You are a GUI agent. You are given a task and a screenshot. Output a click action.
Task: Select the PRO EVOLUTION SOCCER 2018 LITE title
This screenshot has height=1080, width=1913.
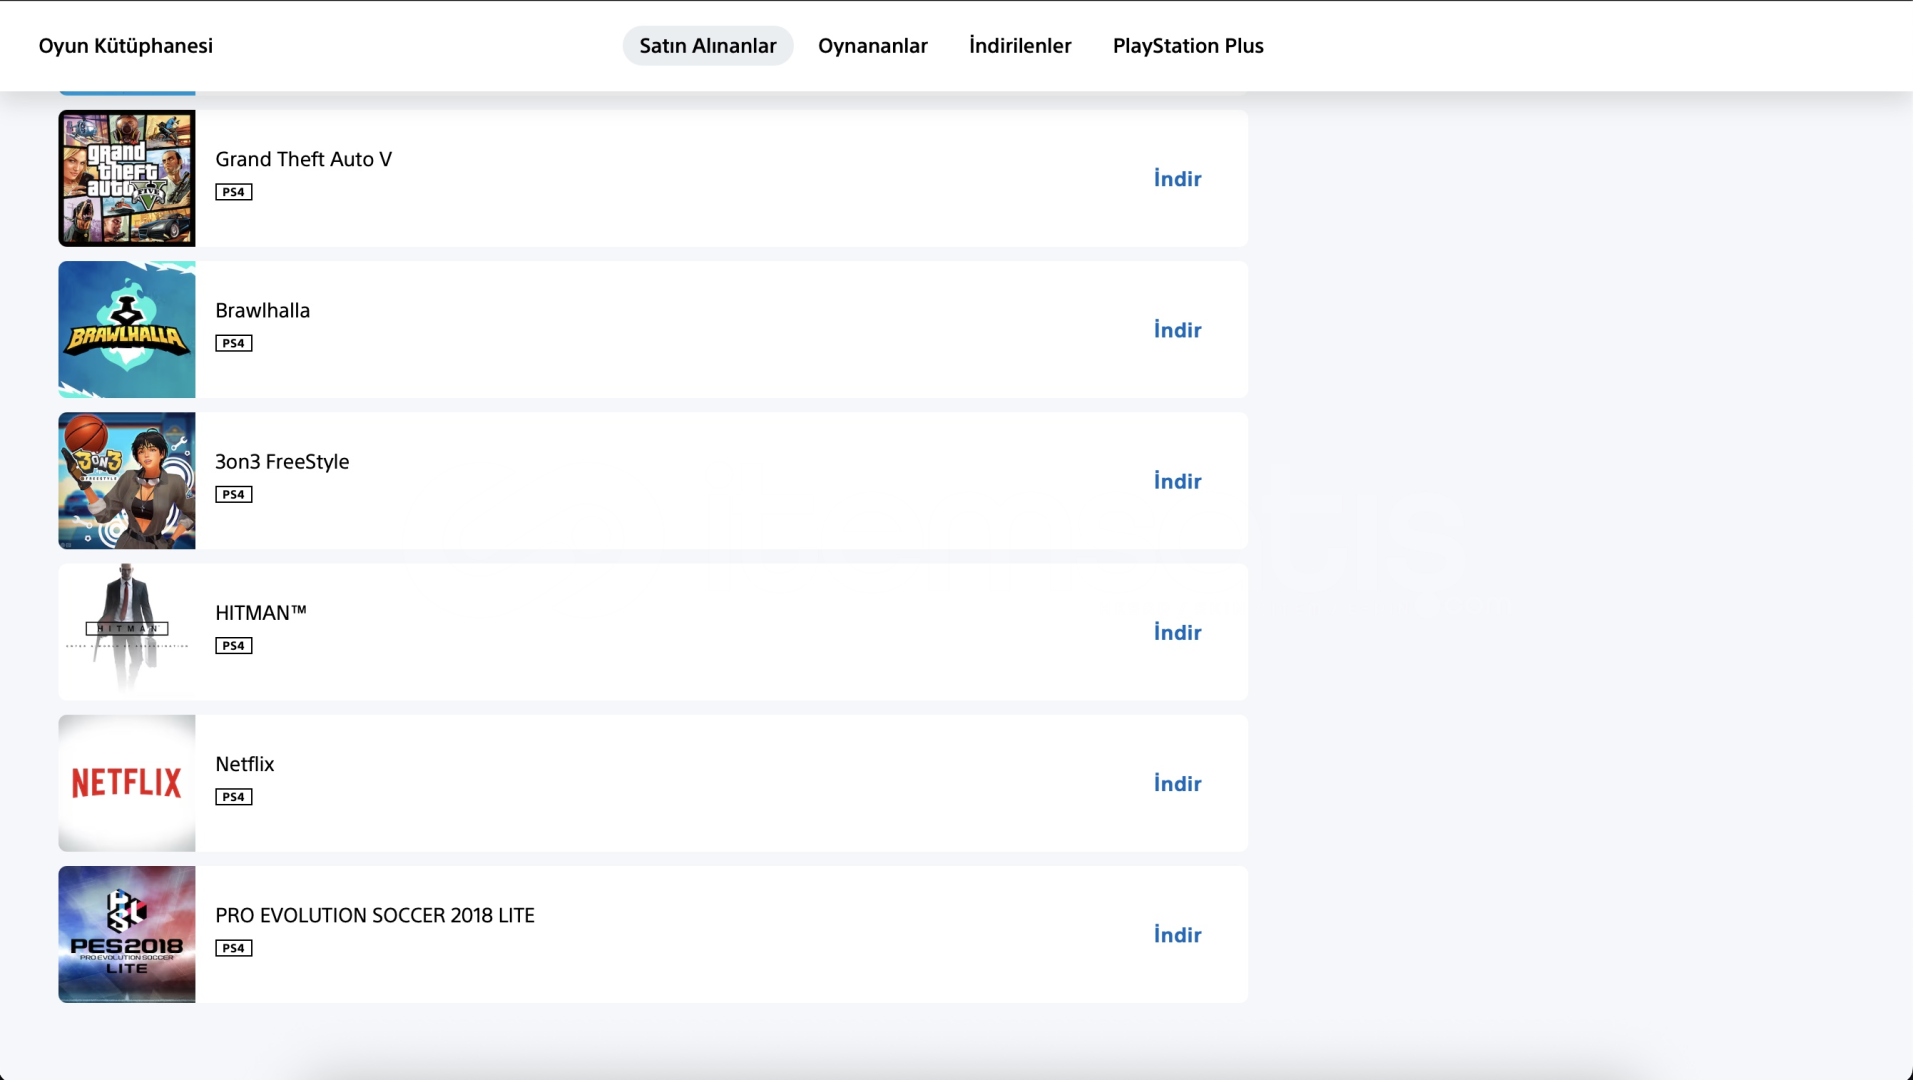click(374, 915)
